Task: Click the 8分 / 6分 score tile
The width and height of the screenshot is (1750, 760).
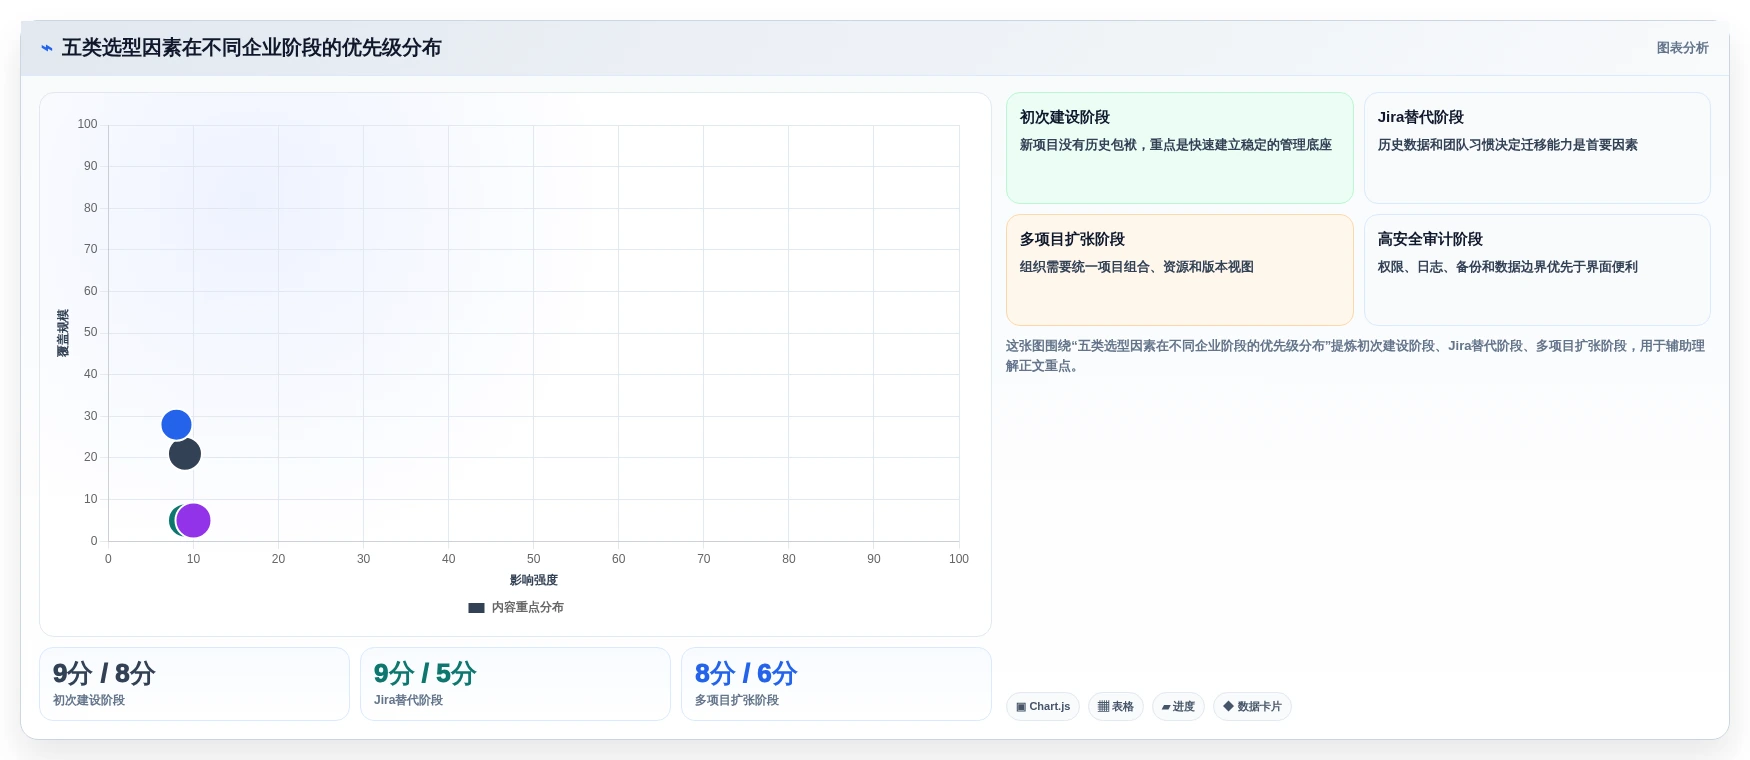Action: [x=836, y=684]
